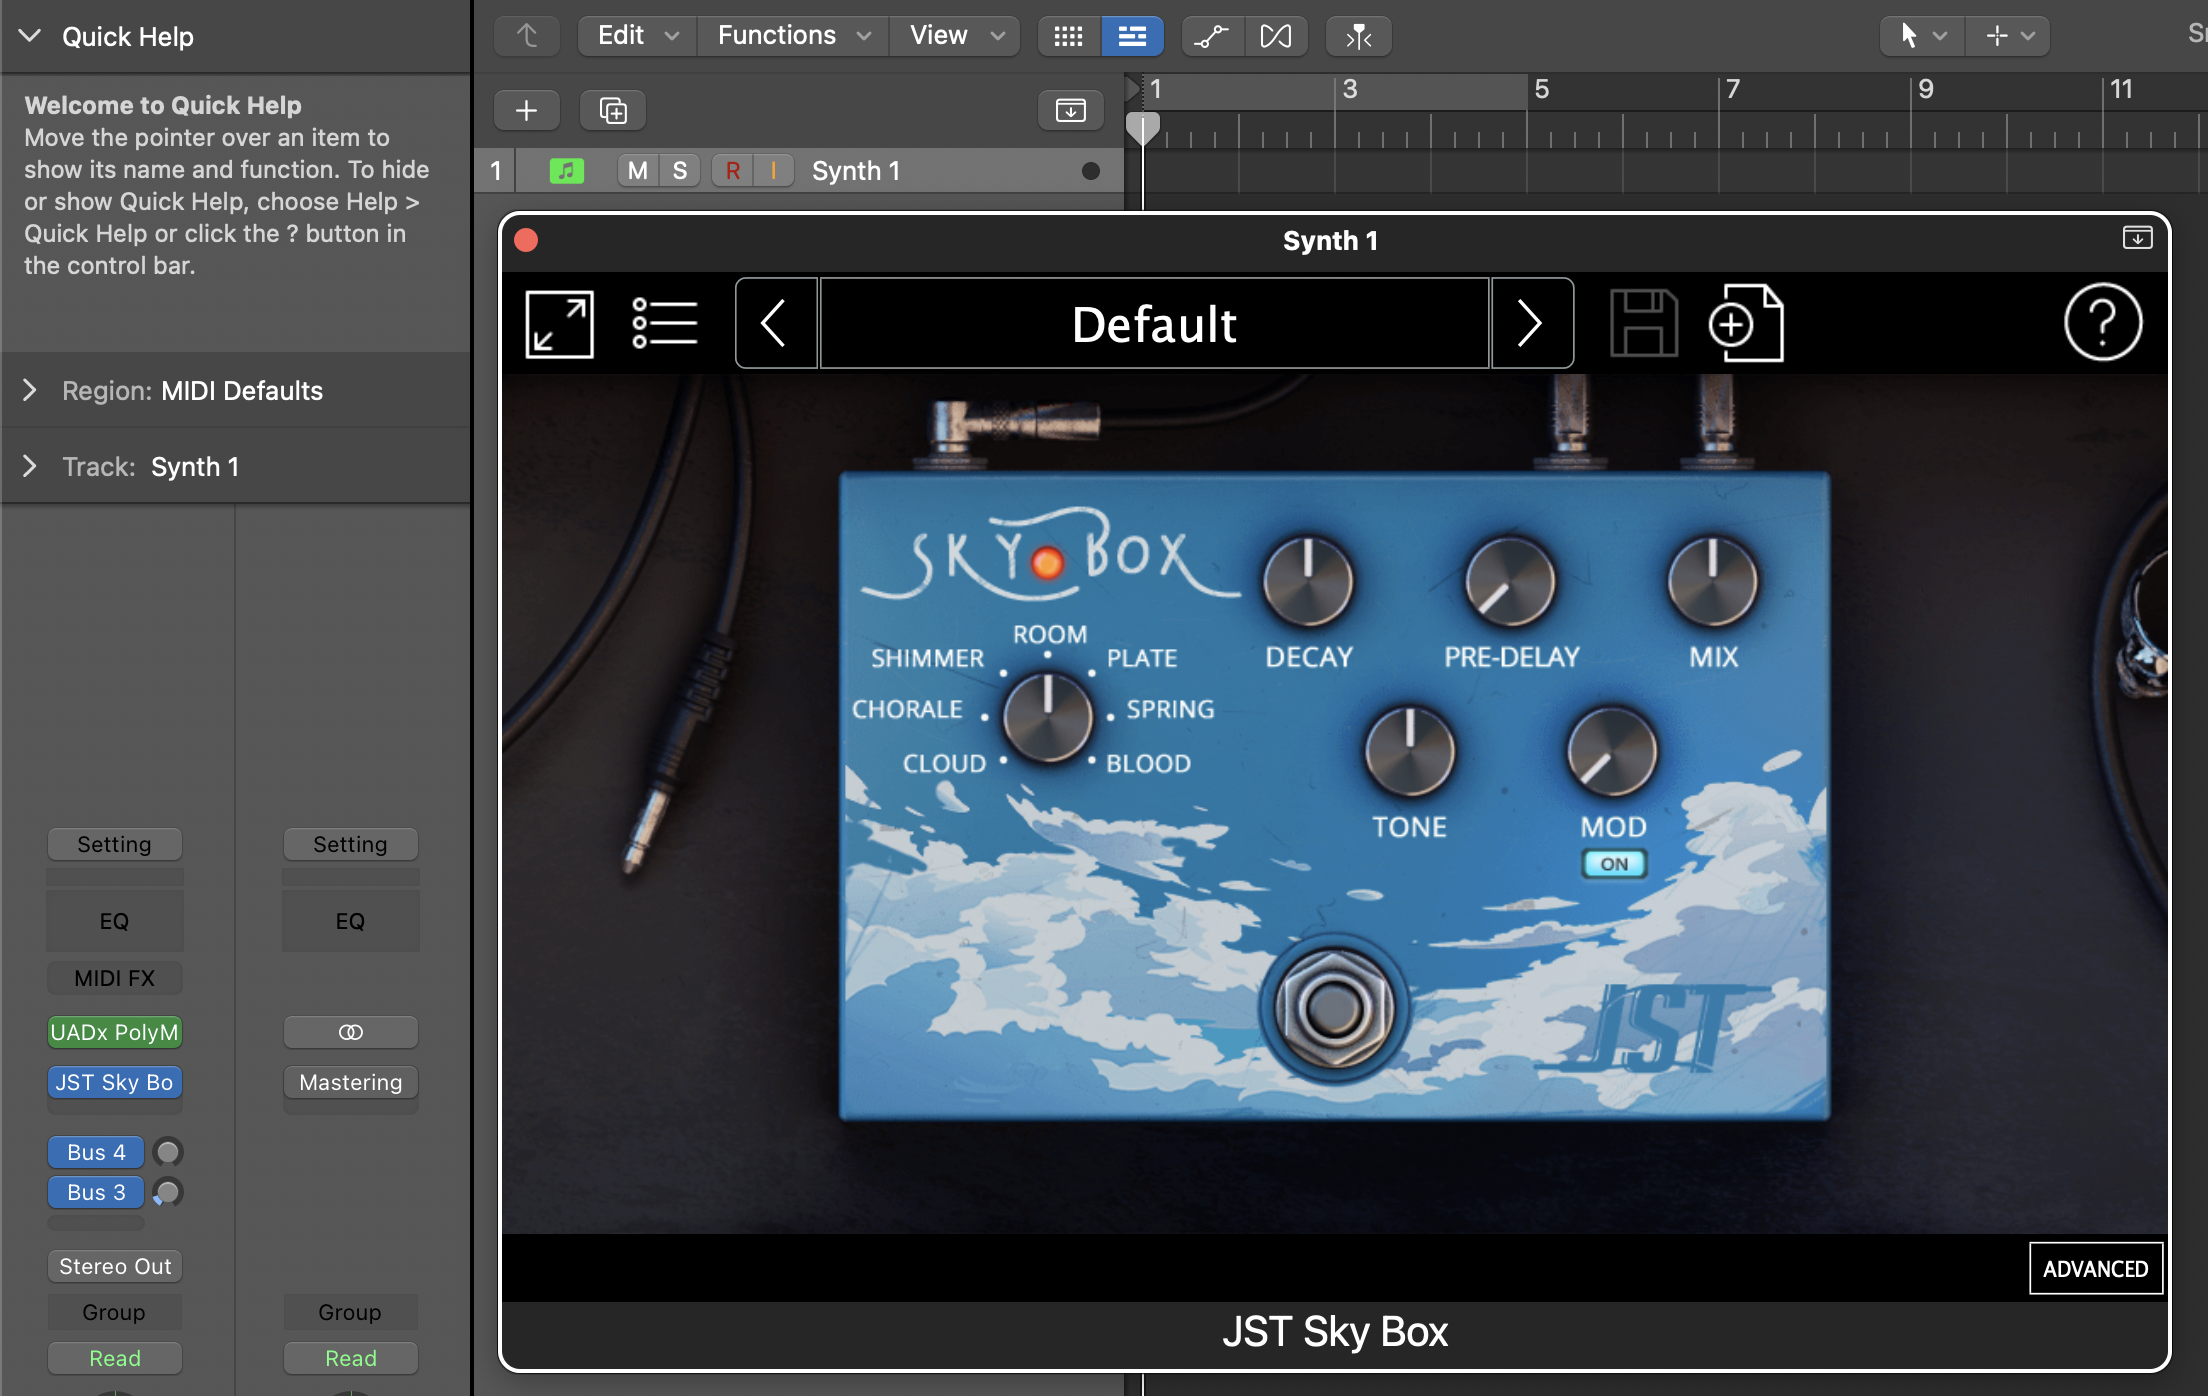Click the playhead marker at bar 1
This screenshot has width=2208, height=1396.
coord(1143,128)
